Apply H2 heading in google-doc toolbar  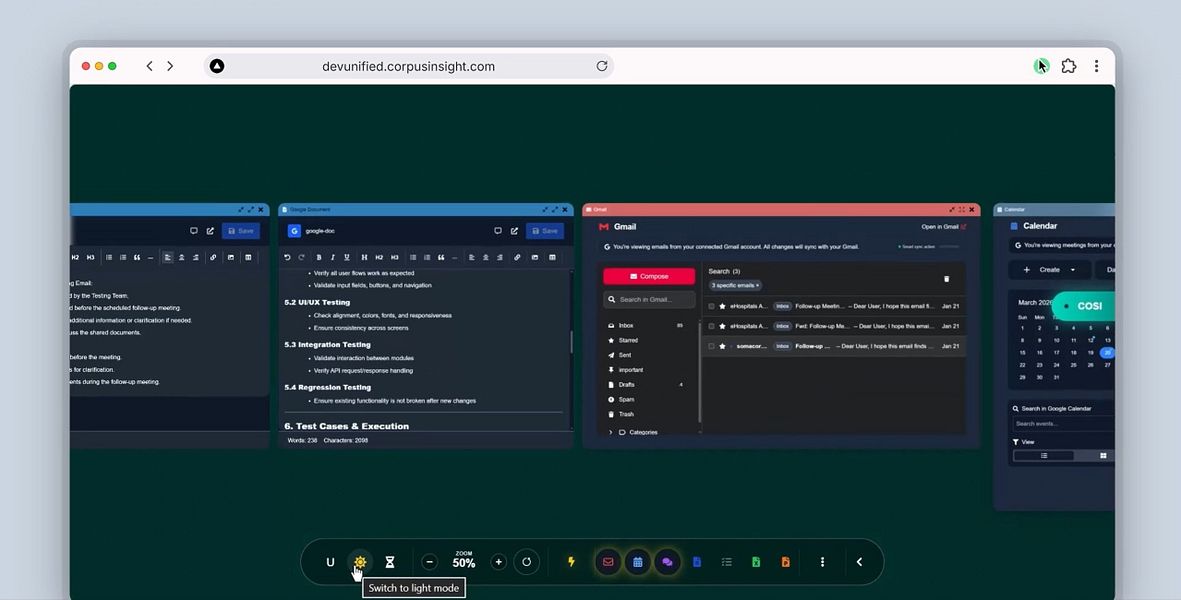379,257
